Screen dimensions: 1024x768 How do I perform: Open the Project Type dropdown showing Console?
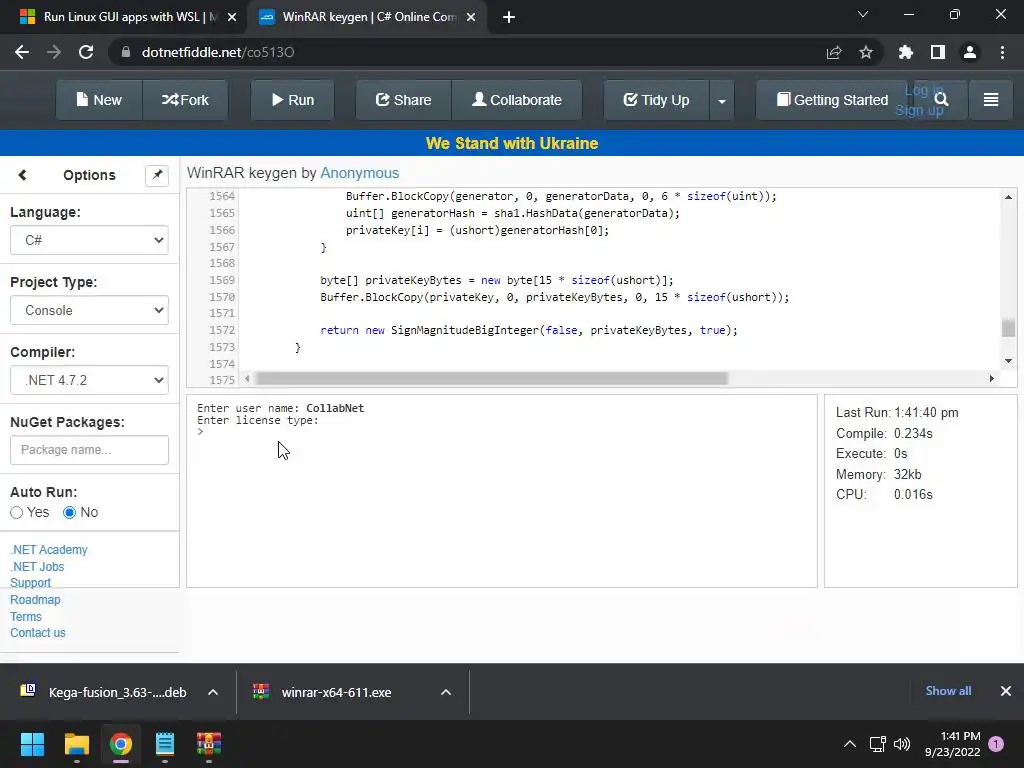(89, 310)
